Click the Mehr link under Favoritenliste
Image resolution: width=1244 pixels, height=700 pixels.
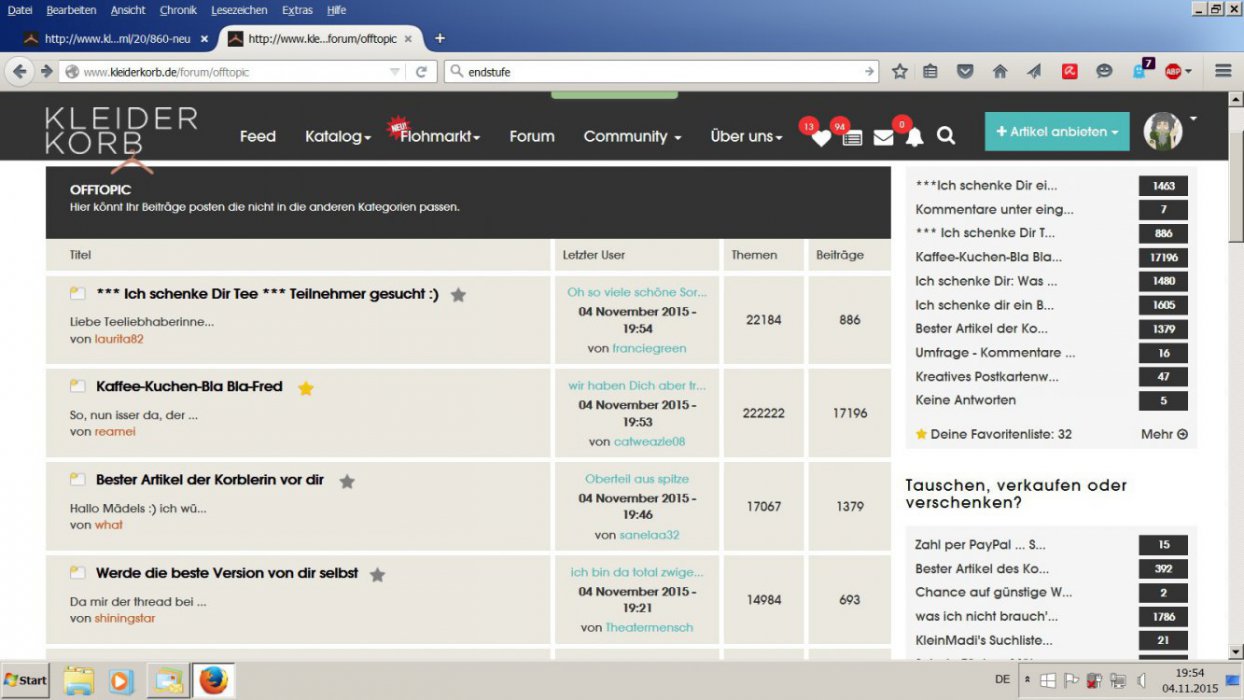[x=1164, y=435]
